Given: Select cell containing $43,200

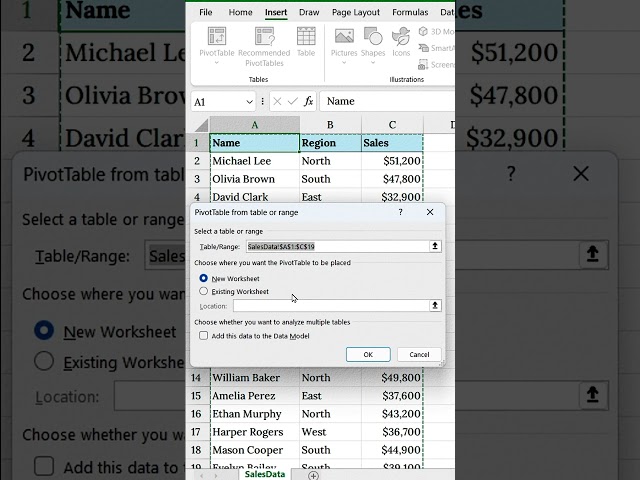Looking at the screenshot, I should (x=392, y=413).
